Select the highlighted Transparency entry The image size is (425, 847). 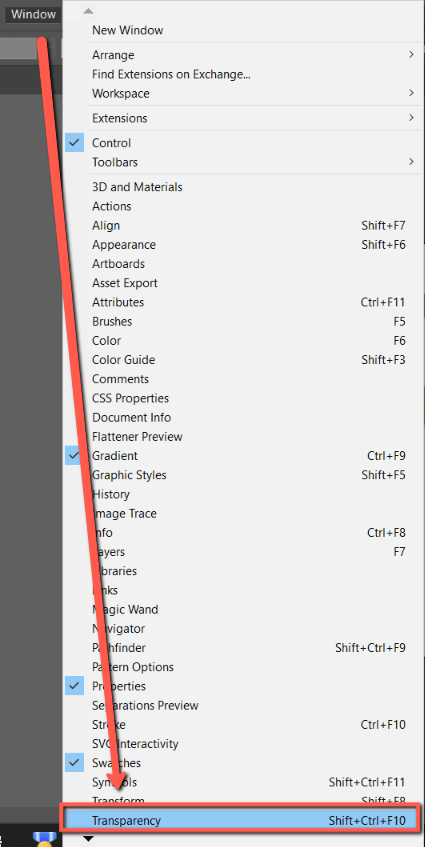[241, 821]
